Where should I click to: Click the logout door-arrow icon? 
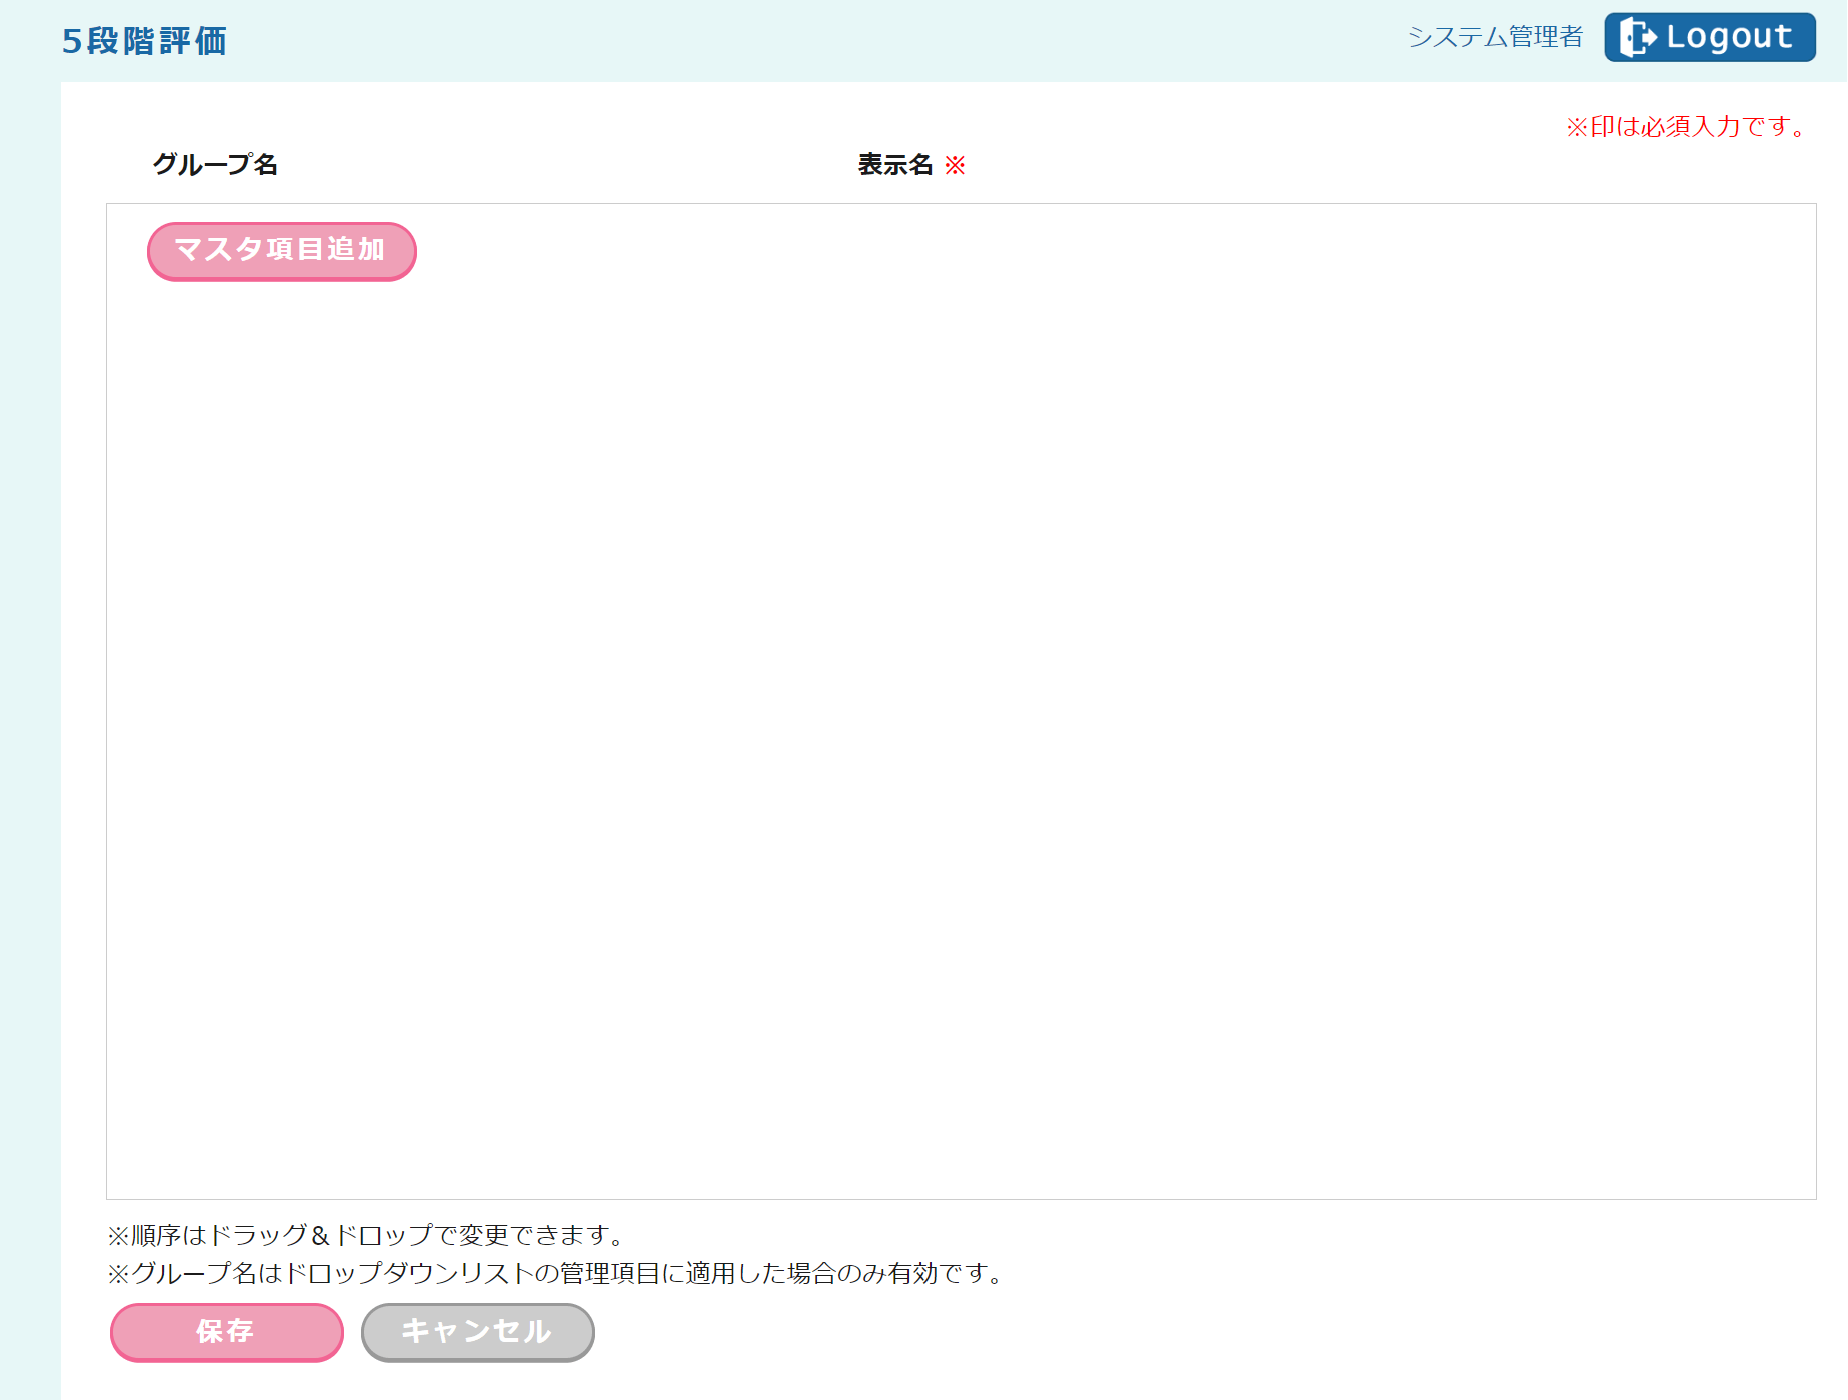pos(1637,38)
